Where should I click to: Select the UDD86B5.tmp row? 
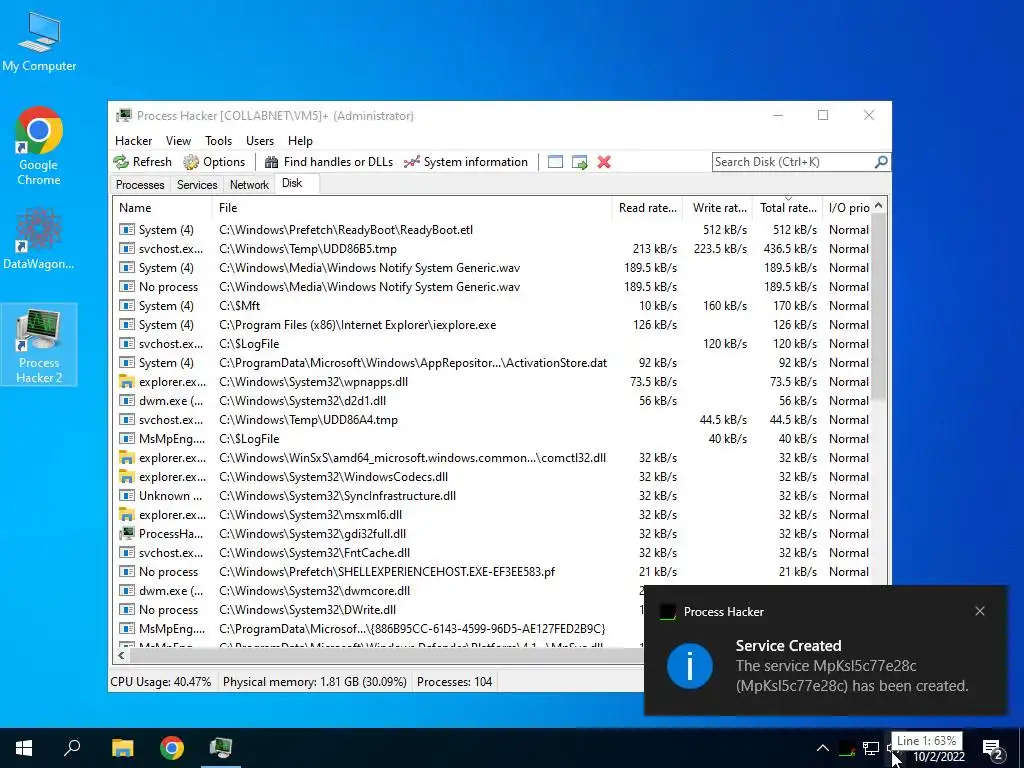(493, 249)
